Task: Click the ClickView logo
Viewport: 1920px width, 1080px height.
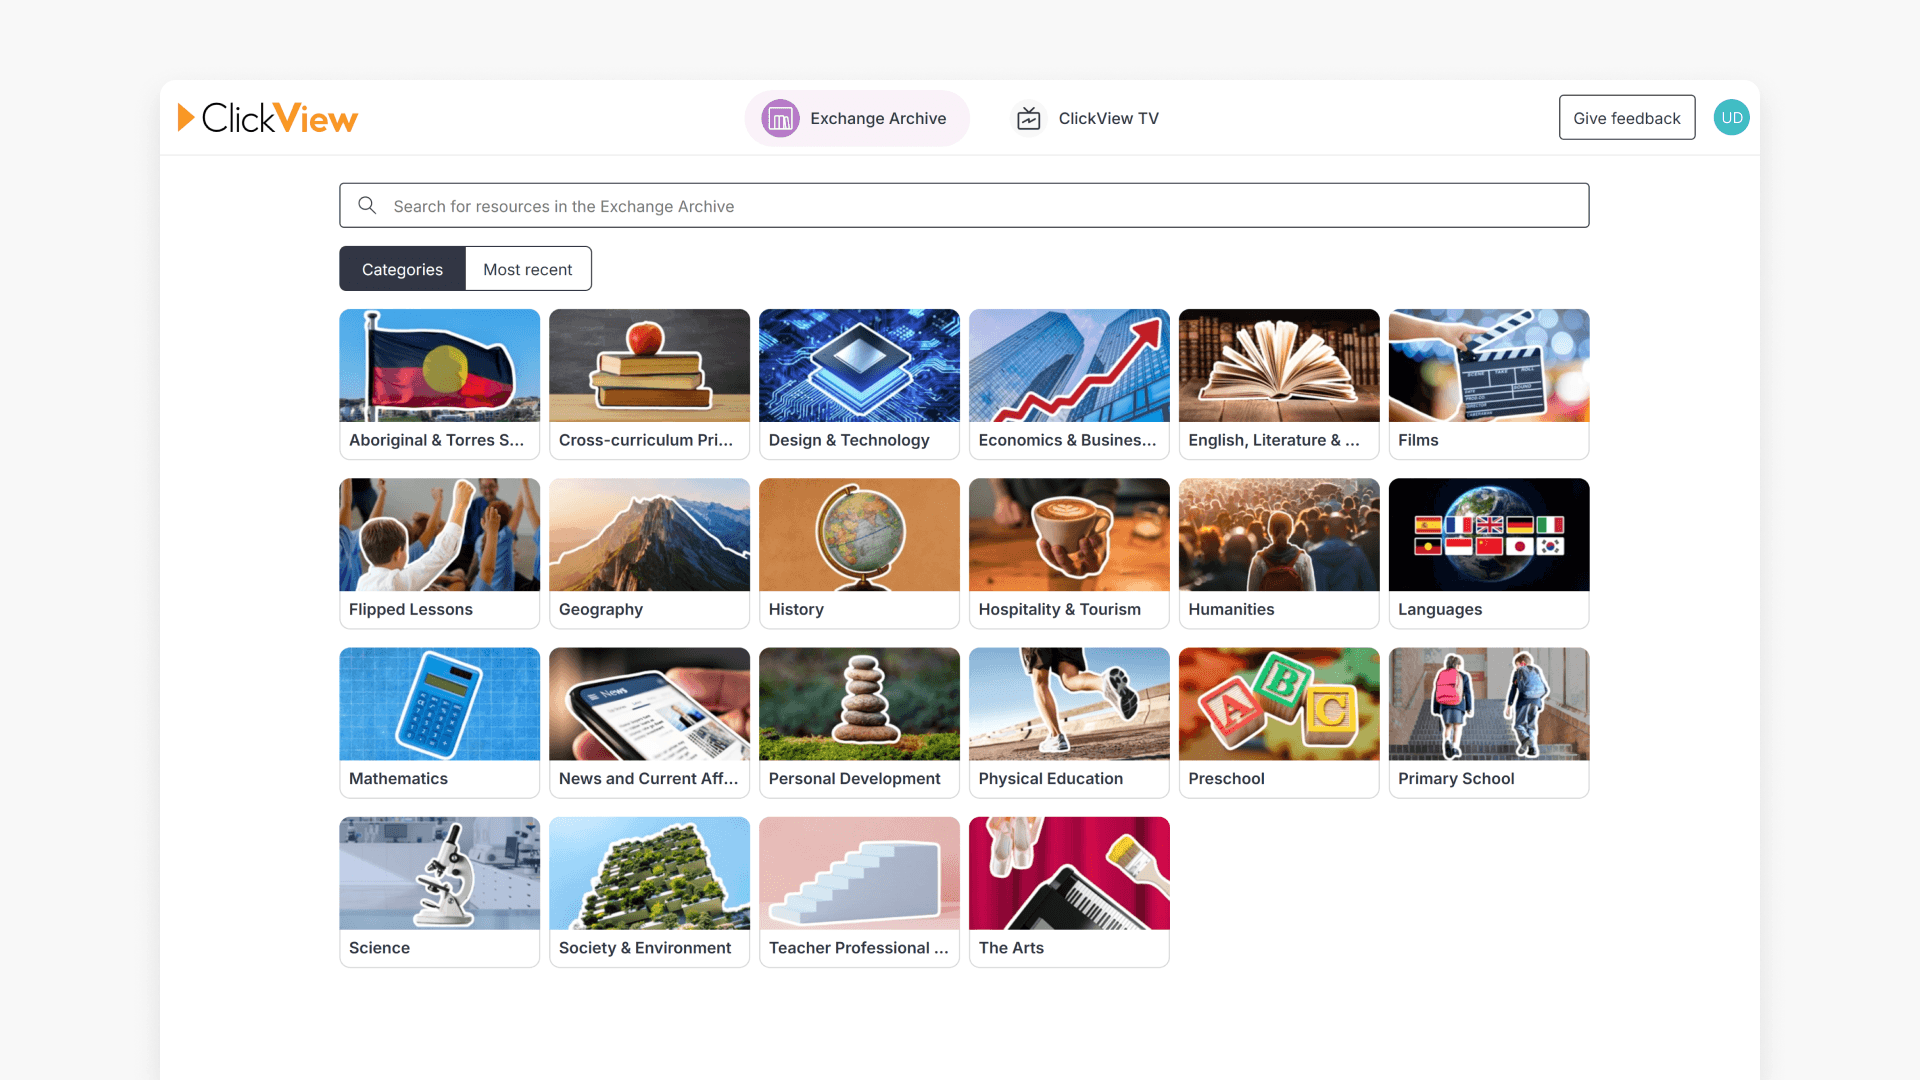Action: [267, 117]
